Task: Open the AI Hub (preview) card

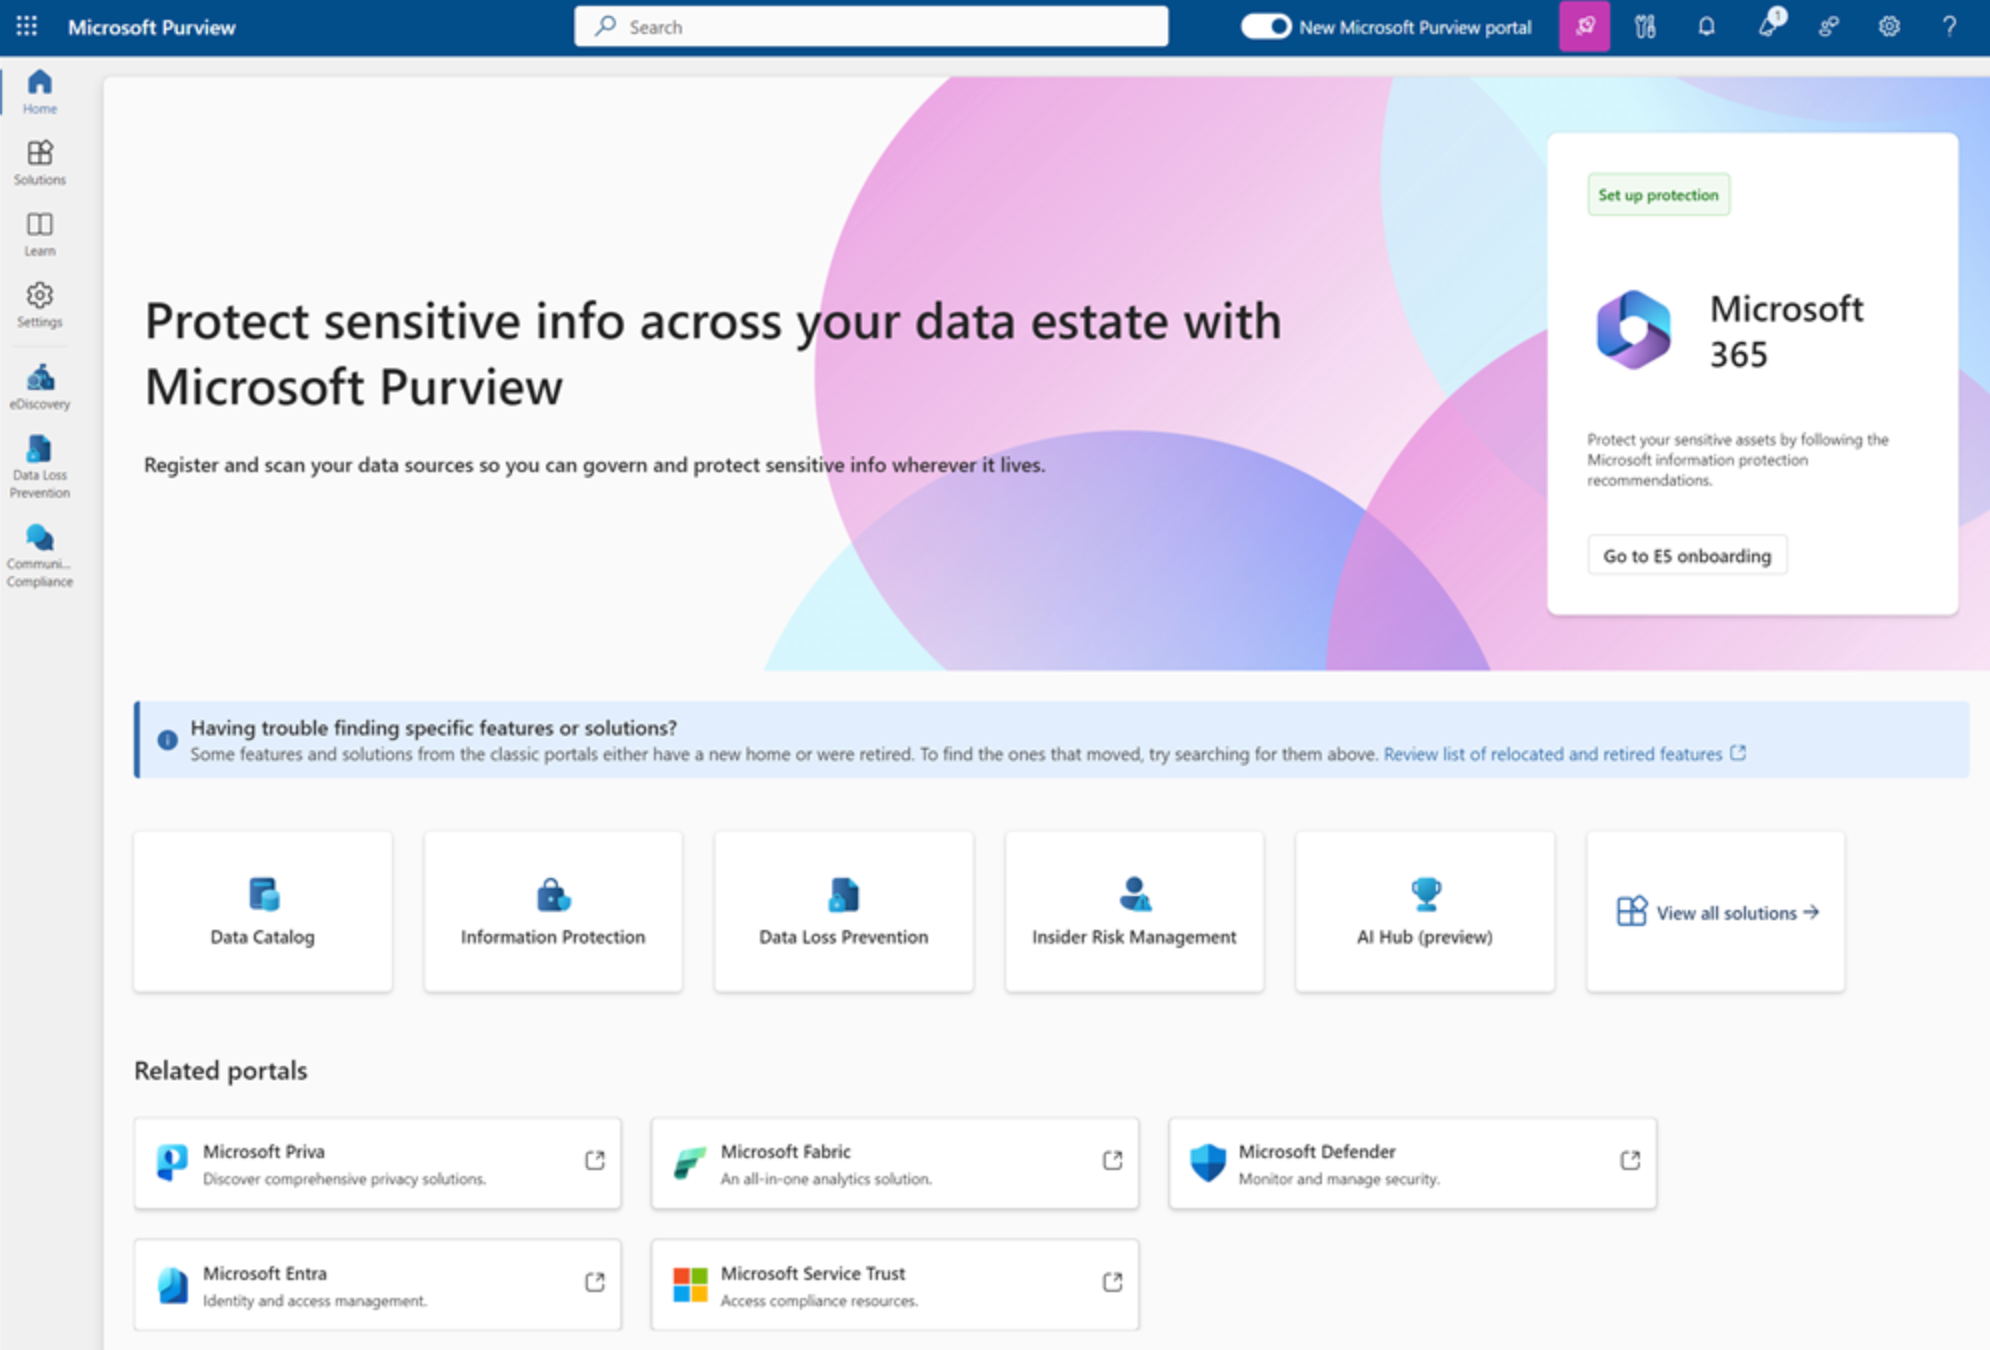Action: click(x=1425, y=911)
